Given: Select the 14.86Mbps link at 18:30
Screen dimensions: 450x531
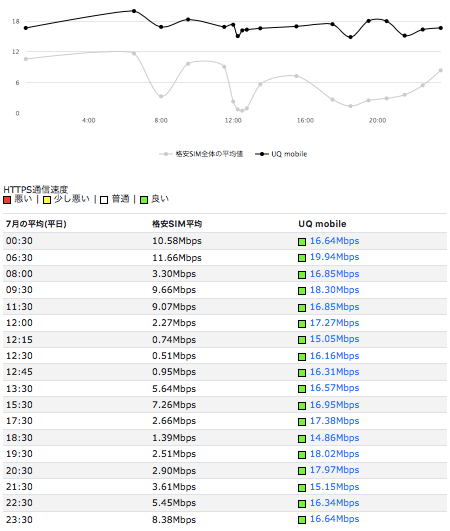Looking at the screenshot, I should (334, 438).
